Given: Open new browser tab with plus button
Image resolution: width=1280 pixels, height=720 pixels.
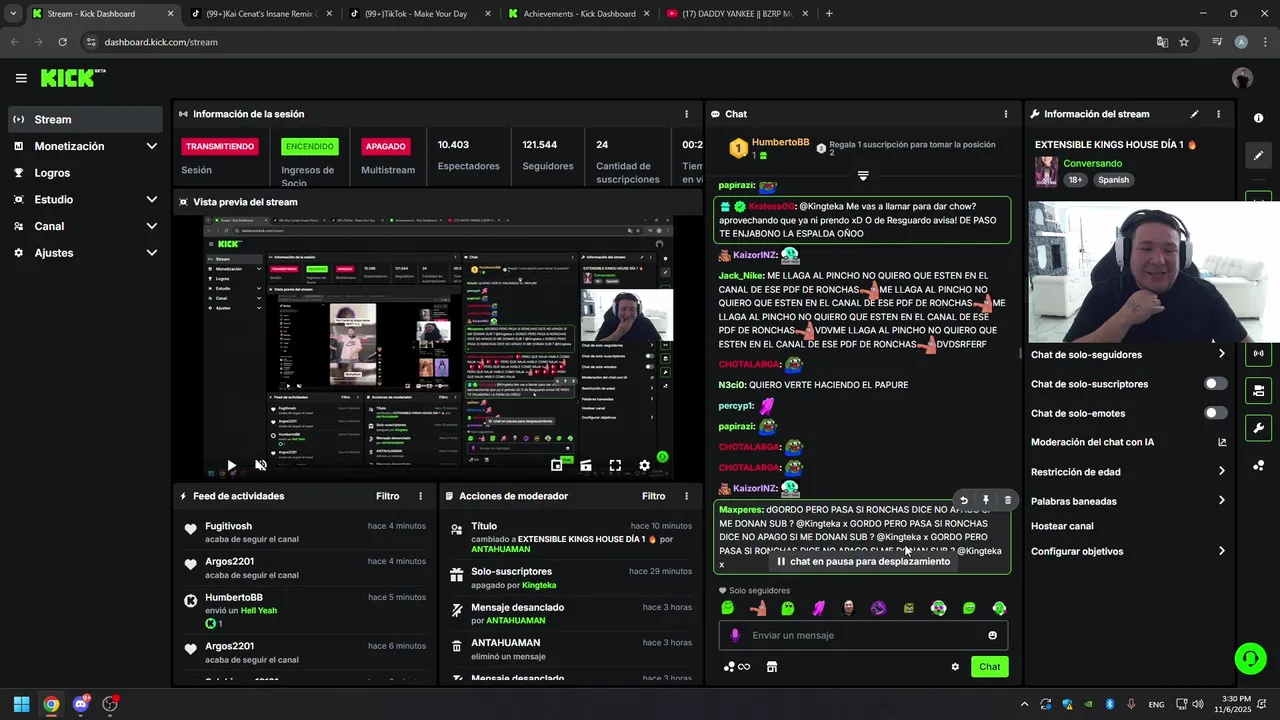Looking at the screenshot, I should (829, 14).
